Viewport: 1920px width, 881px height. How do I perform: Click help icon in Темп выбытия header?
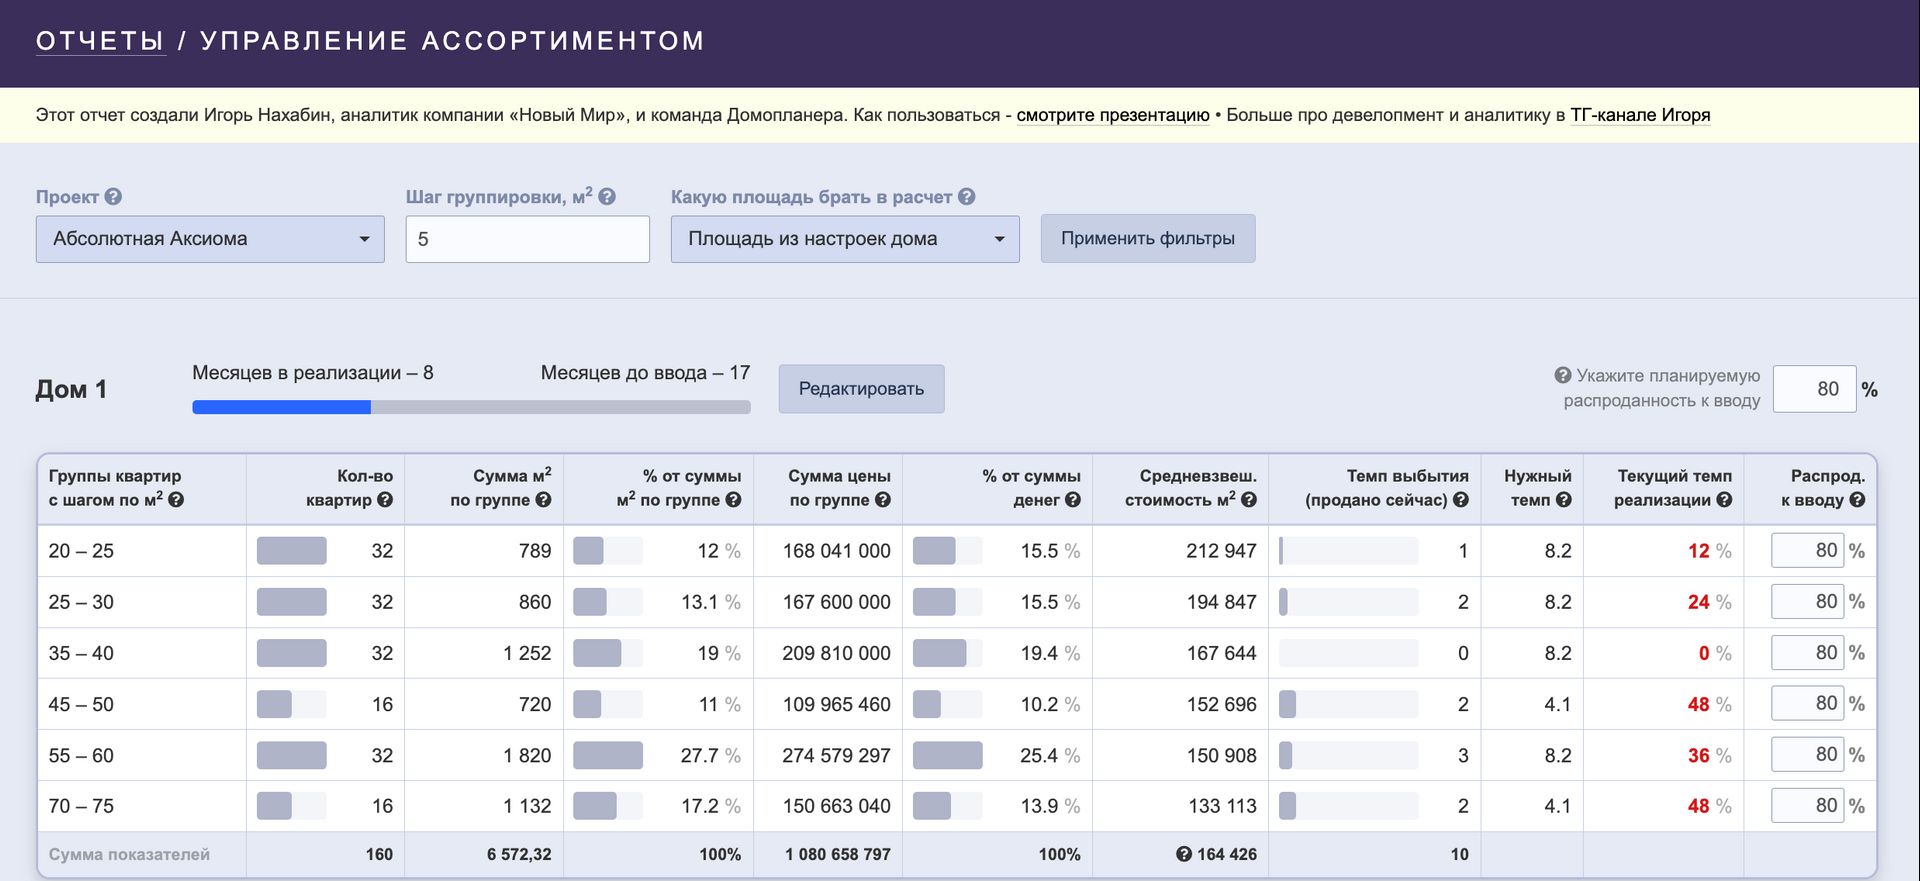[x=1461, y=500]
